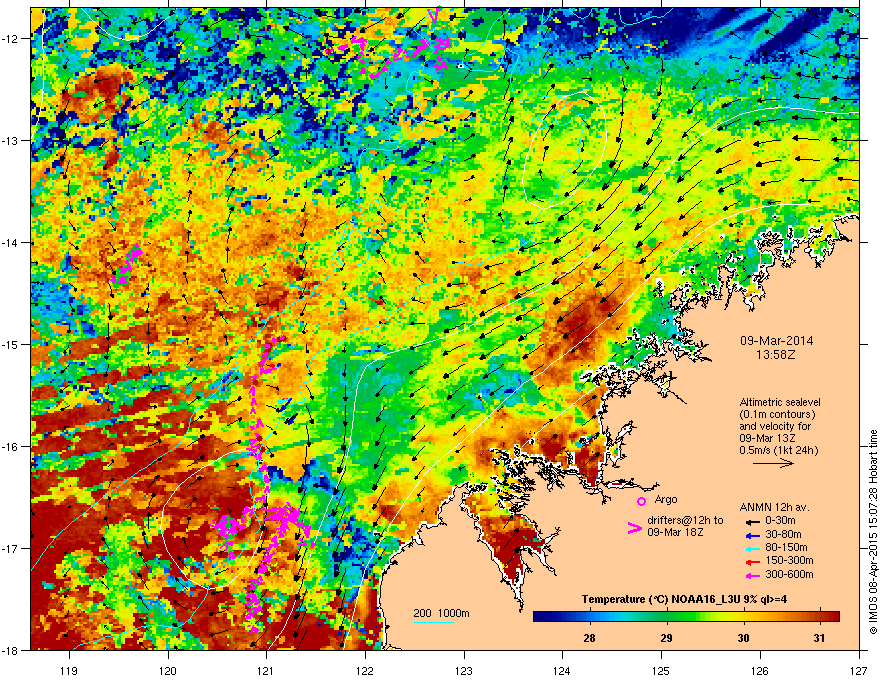
Task: Click longitude axis label 126
Action: pos(760,670)
